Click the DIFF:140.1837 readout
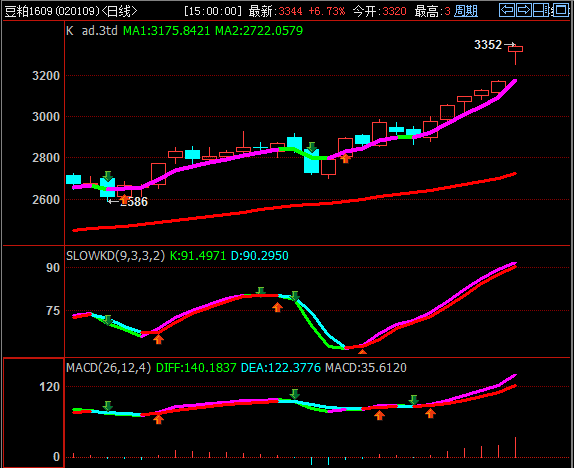The height and width of the screenshot is (468, 574). tap(196, 367)
